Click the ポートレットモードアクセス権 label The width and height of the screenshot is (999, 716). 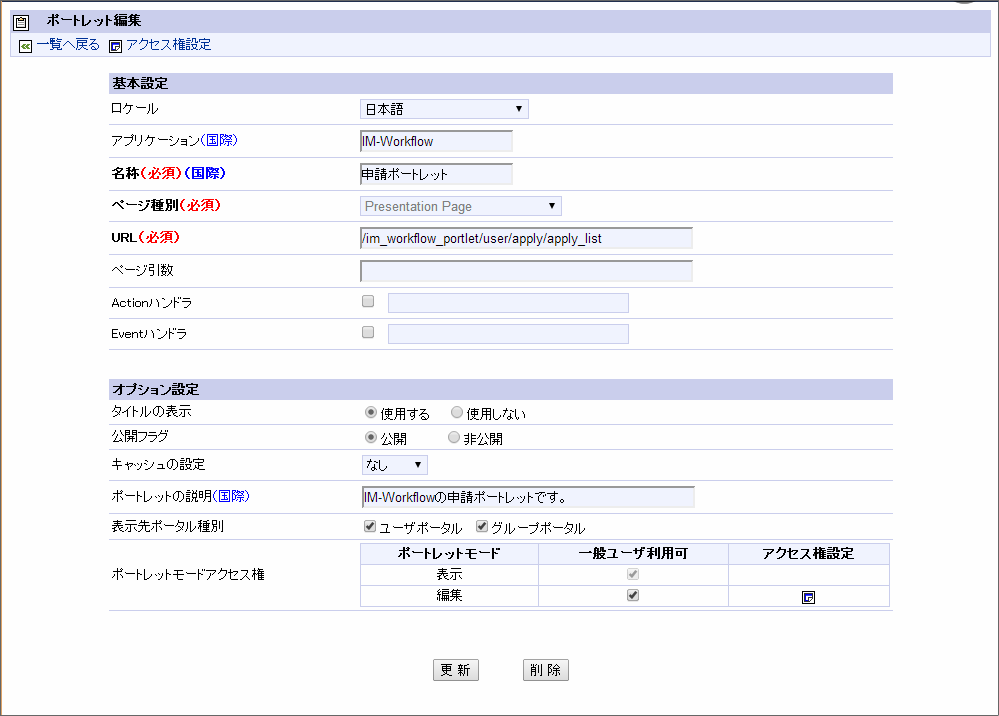(x=188, y=575)
